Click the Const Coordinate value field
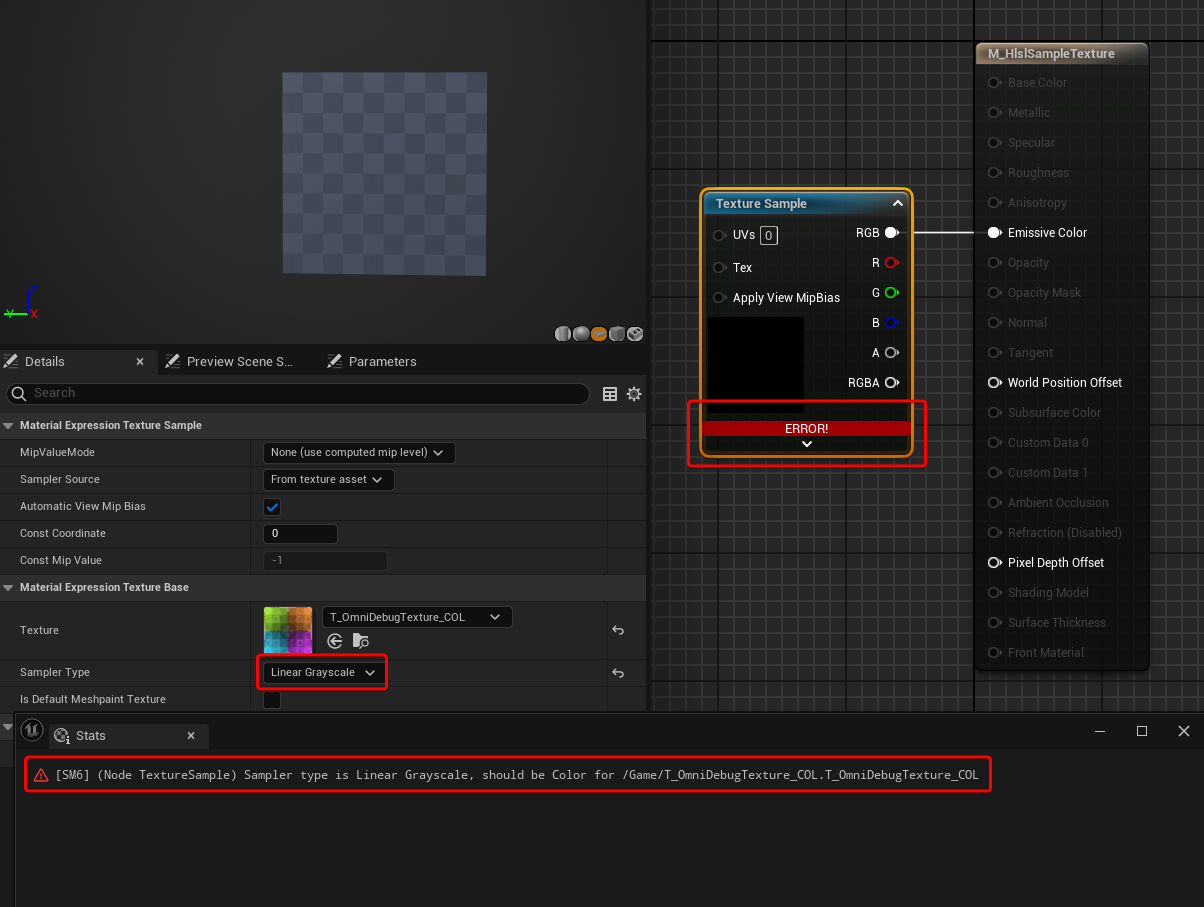 pyautogui.click(x=300, y=534)
